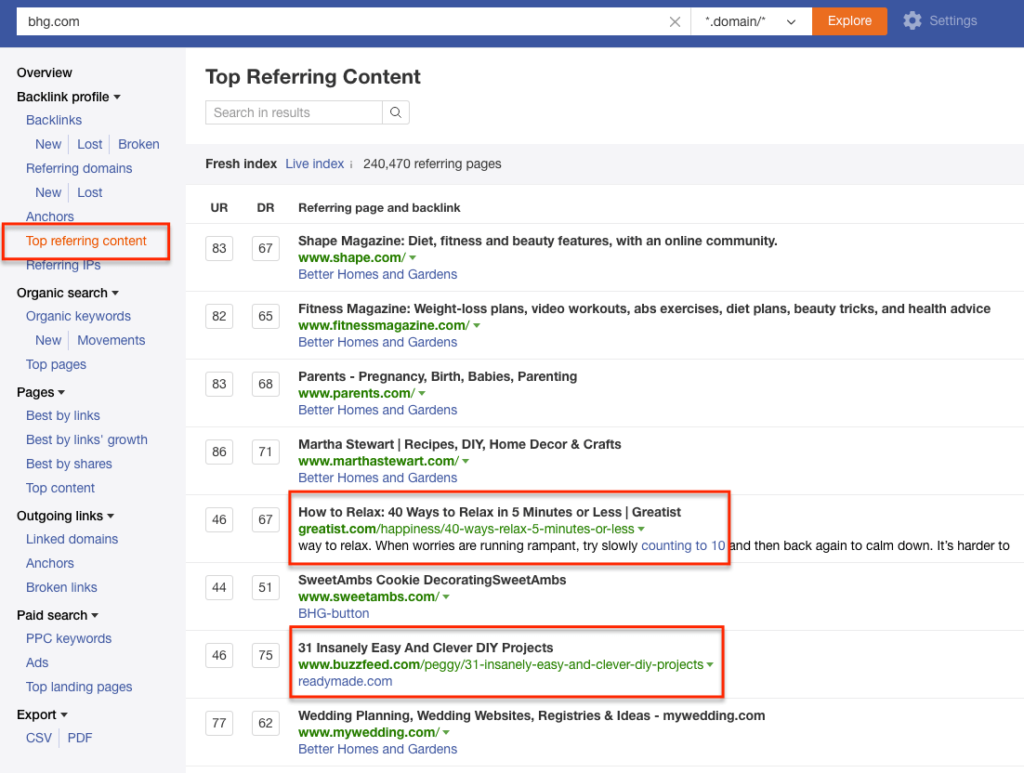Select New under Backlinks
1024x773 pixels.
(48, 144)
